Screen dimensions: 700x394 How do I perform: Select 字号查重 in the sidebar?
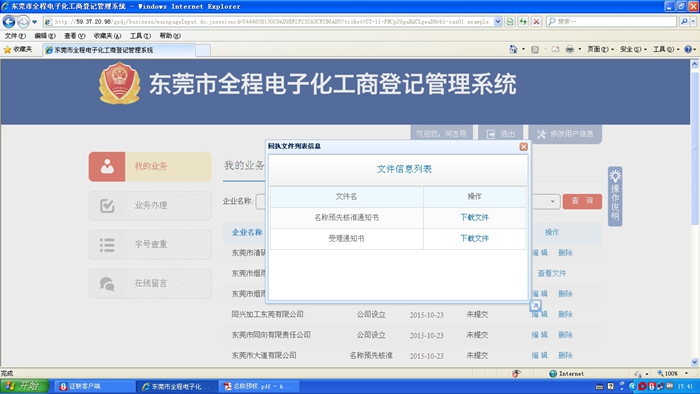(150, 245)
